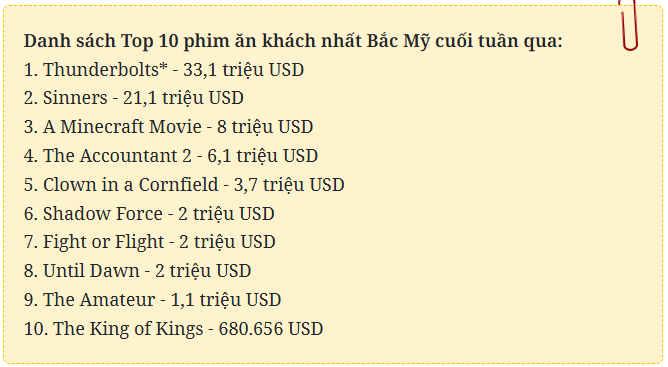The height and width of the screenshot is (367, 668).
Task: Click the red paperclip icon
Action: tap(629, 25)
